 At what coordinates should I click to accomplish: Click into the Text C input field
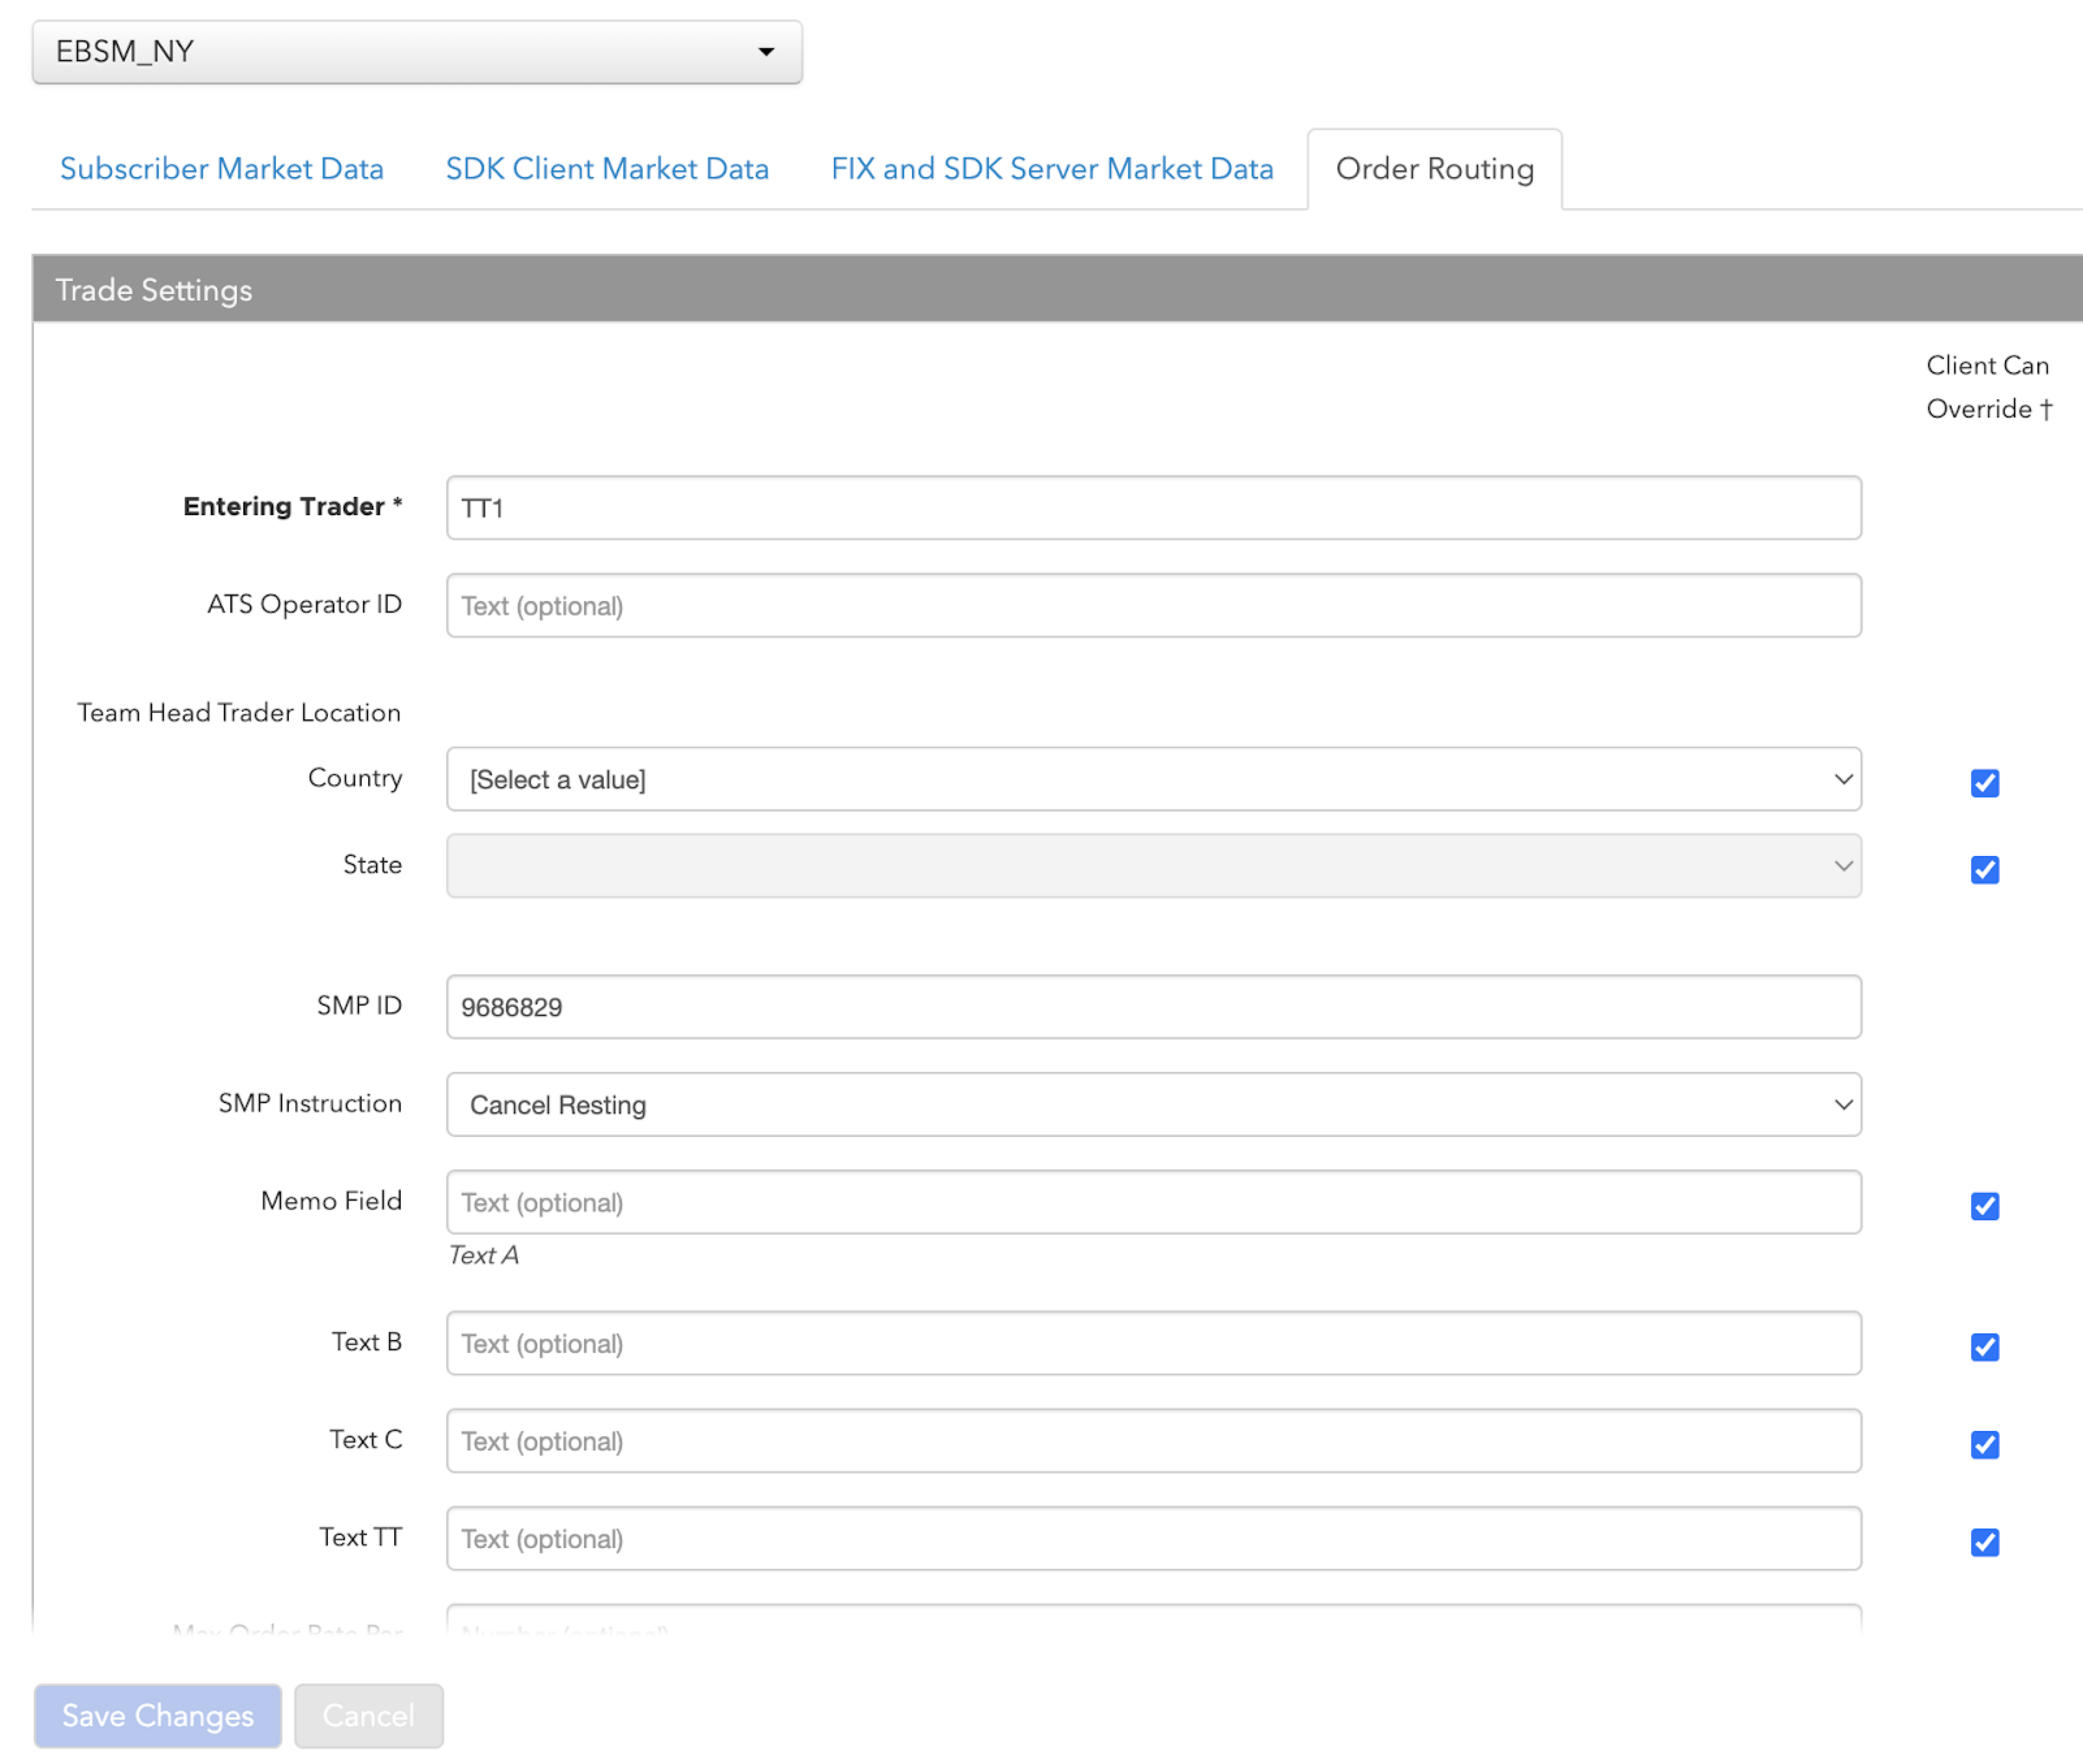1153,1441
